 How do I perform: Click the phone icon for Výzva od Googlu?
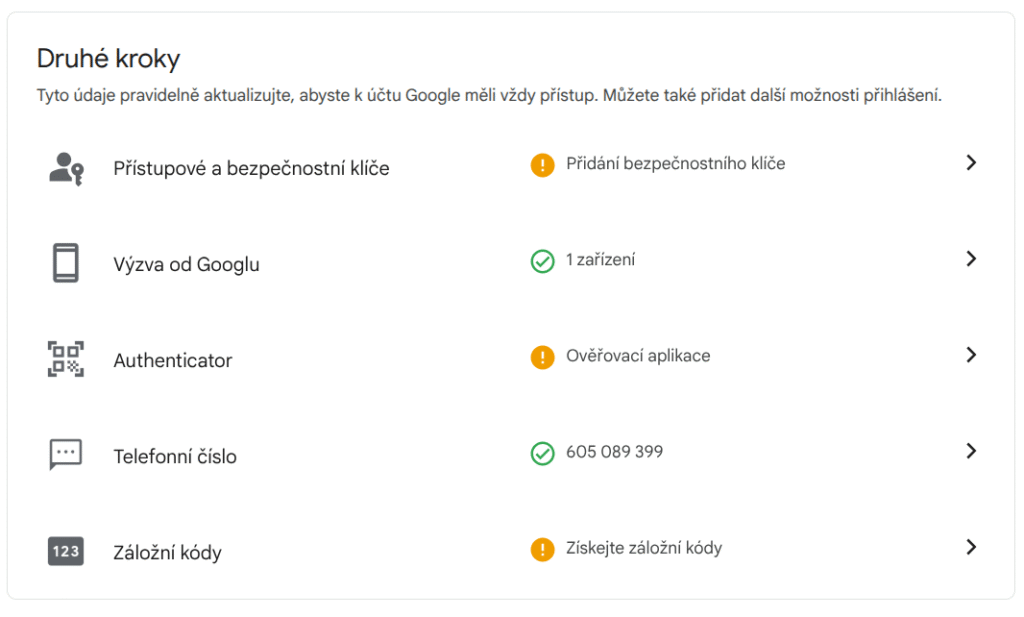(65, 263)
